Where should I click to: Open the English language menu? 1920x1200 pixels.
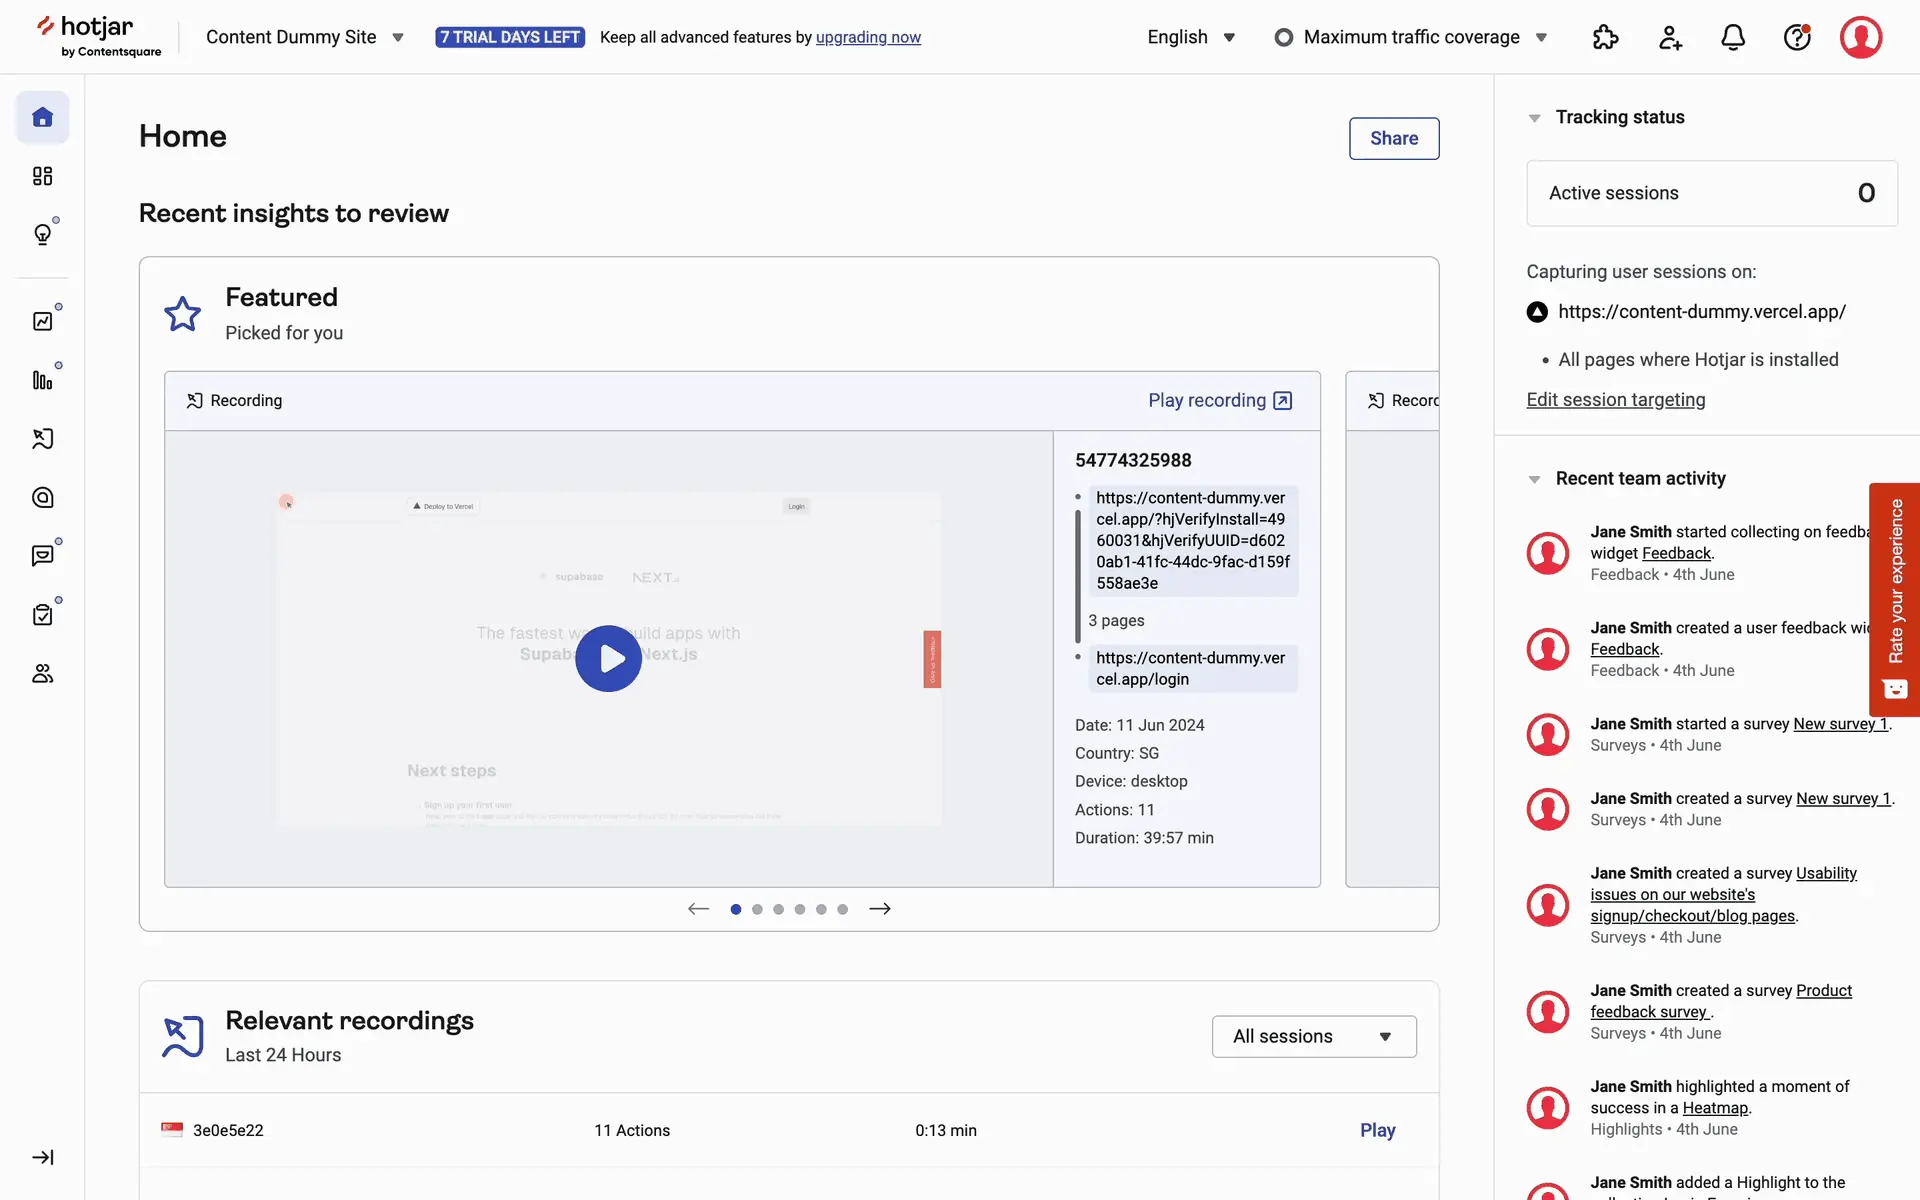pos(1191,38)
